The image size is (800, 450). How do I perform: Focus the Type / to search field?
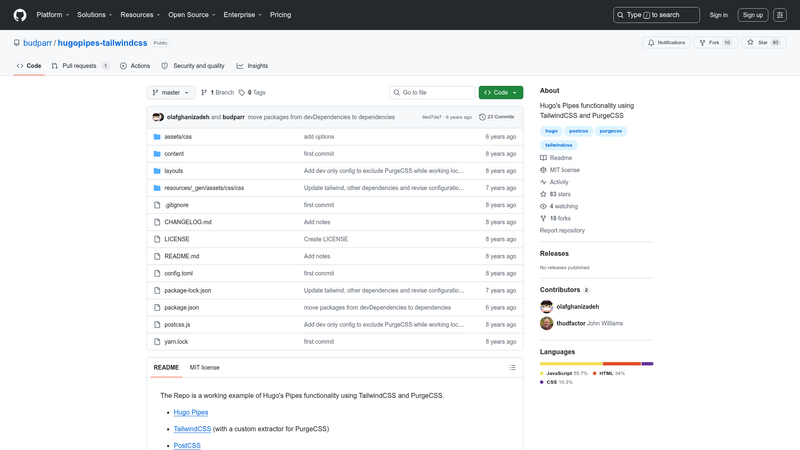point(656,15)
